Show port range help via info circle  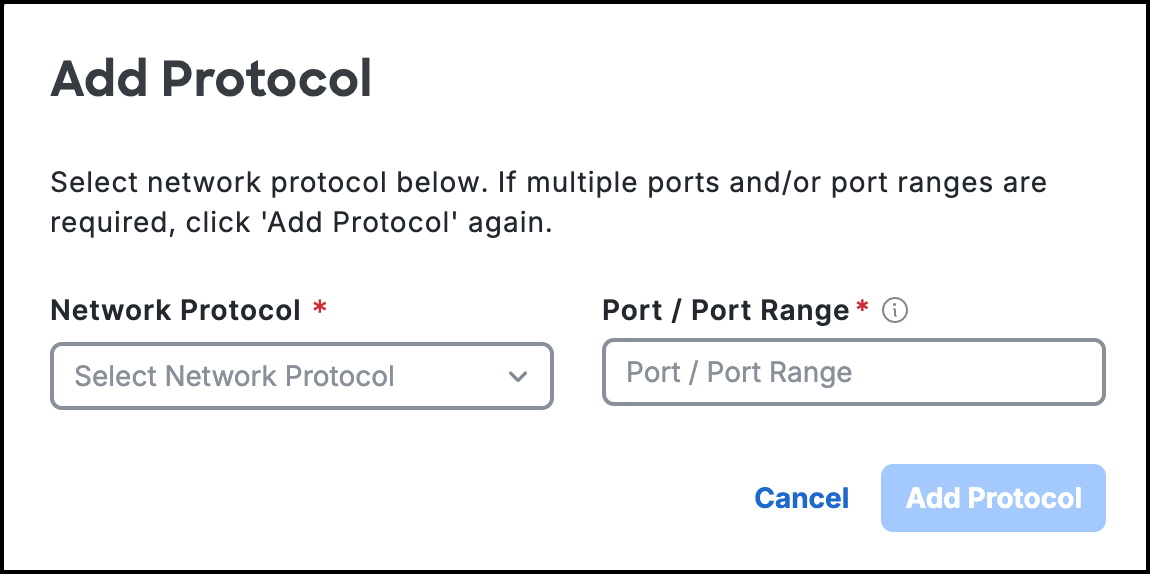(894, 311)
